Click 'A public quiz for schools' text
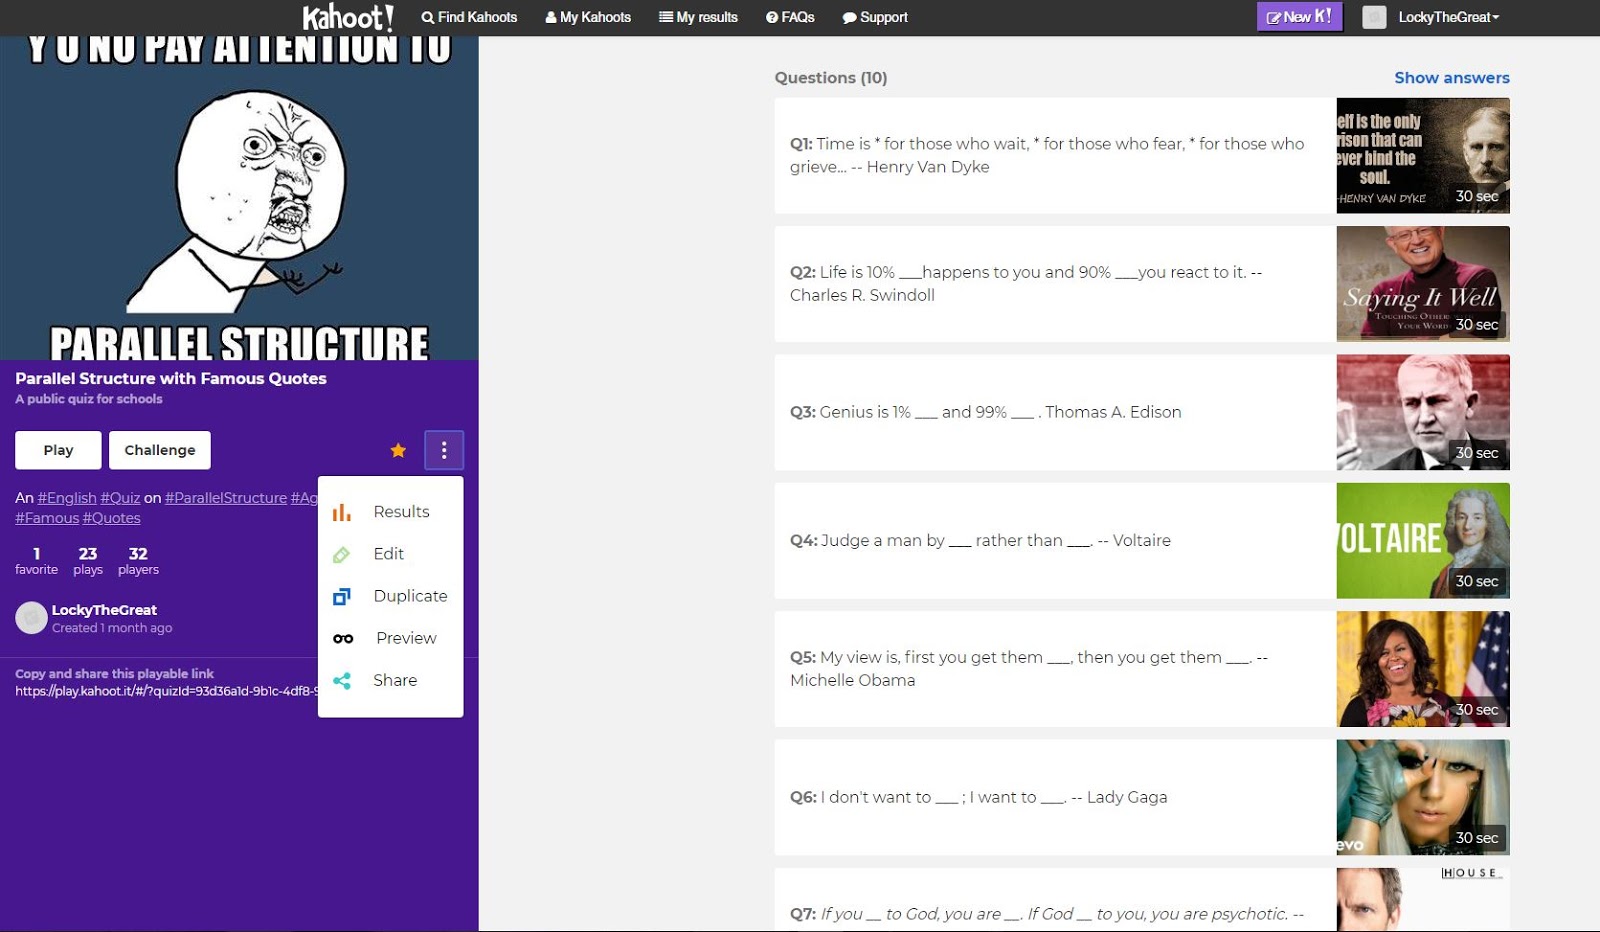1600x932 pixels. point(89,399)
